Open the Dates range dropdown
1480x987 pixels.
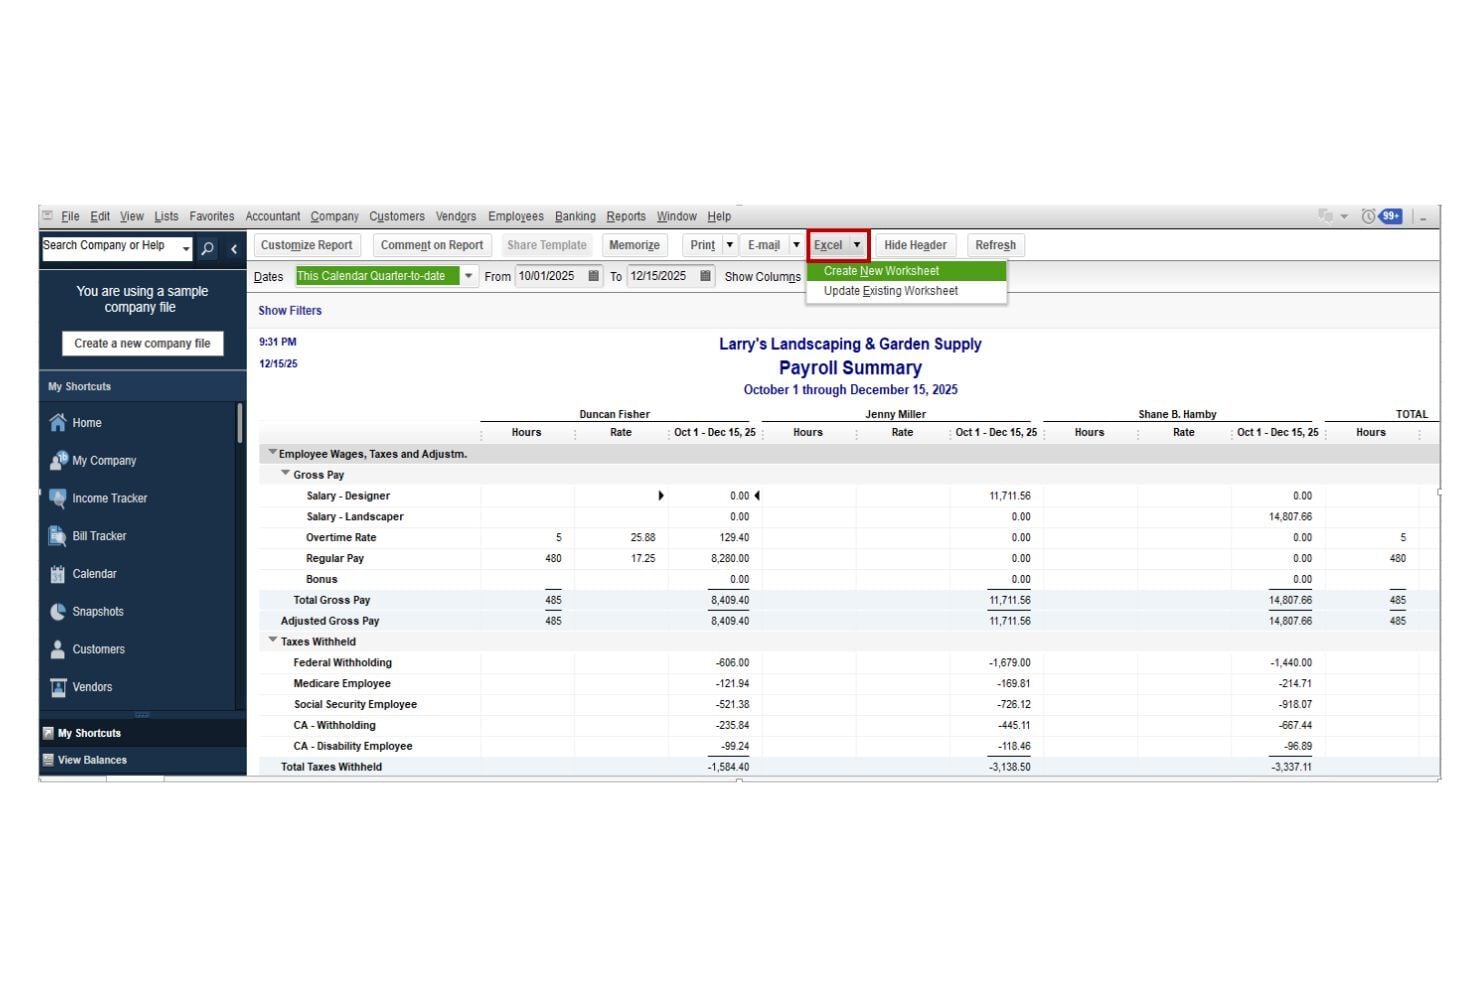point(468,276)
